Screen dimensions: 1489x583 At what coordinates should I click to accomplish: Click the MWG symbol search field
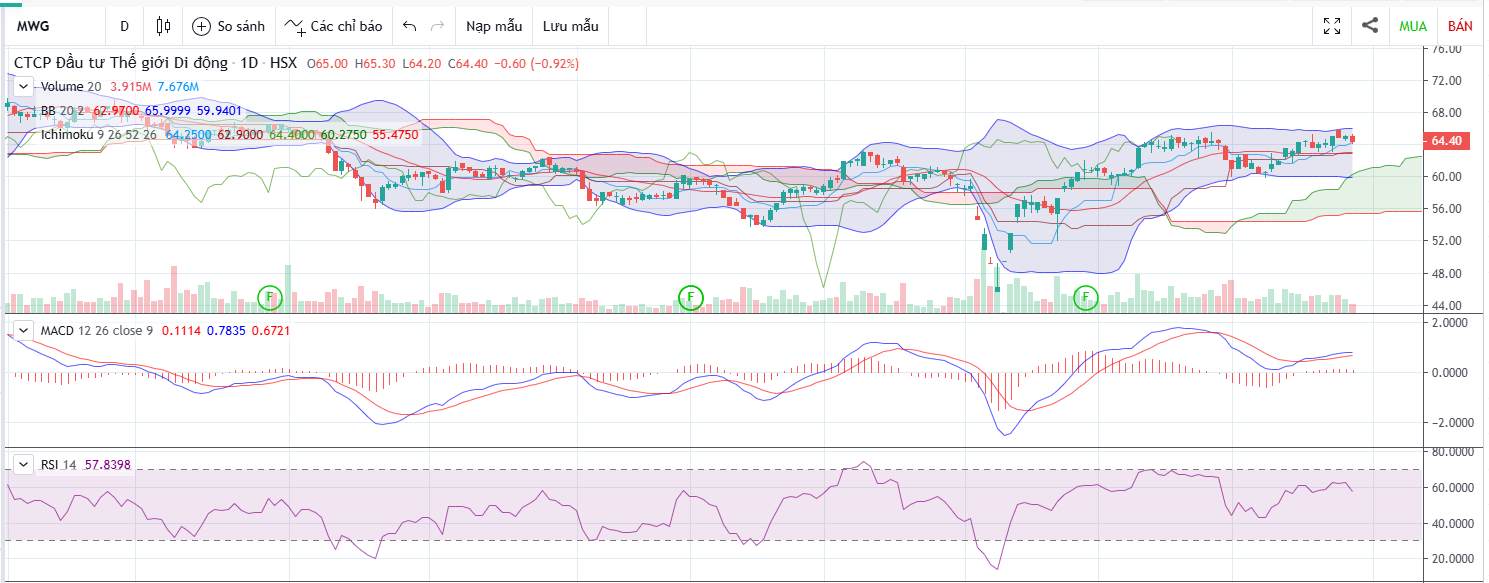(x=50, y=26)
